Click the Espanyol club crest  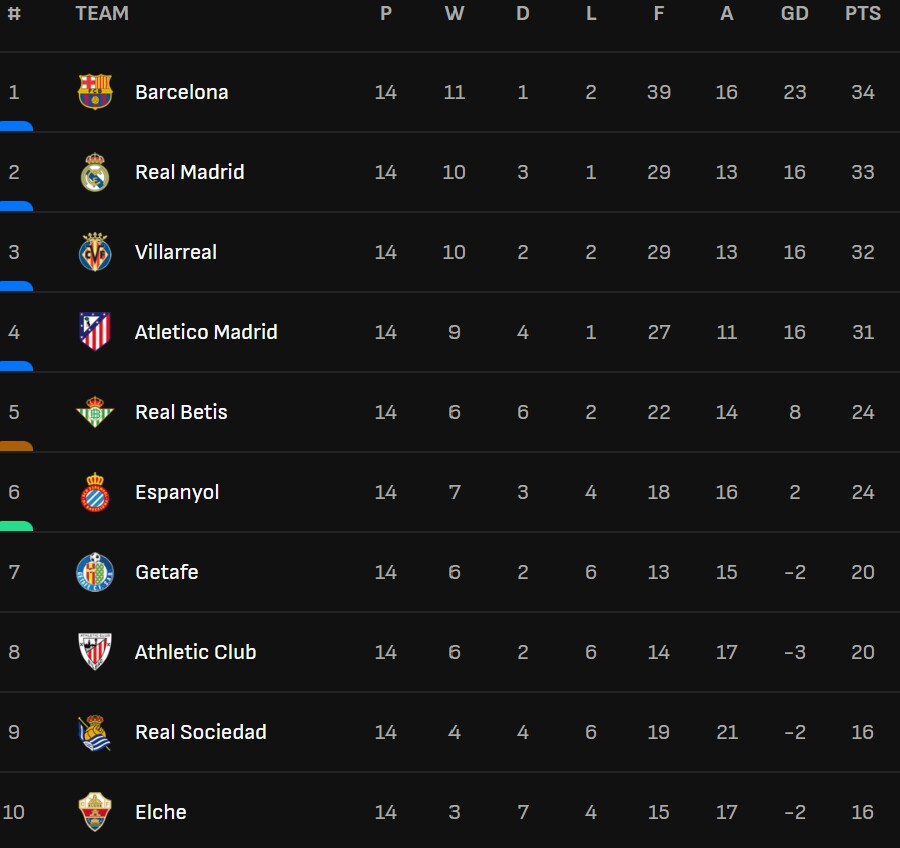tap(95, 492)
